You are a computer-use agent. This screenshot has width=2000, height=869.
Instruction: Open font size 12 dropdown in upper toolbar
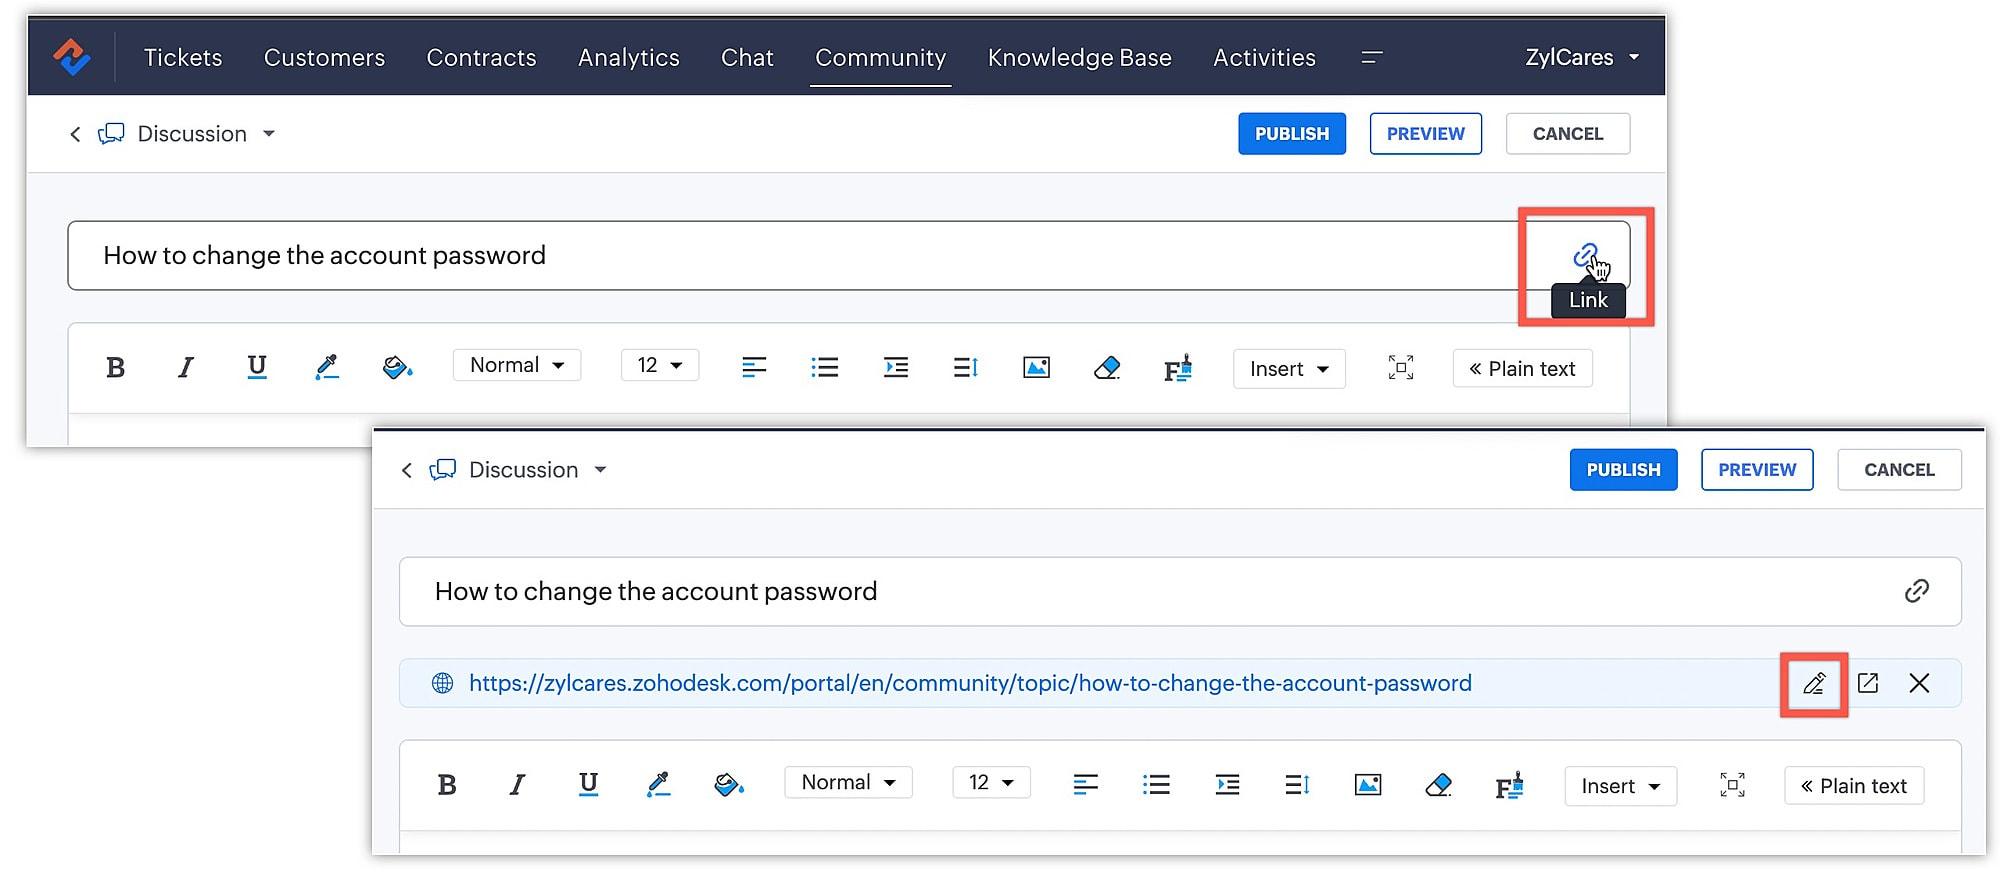tap(659, 366)
